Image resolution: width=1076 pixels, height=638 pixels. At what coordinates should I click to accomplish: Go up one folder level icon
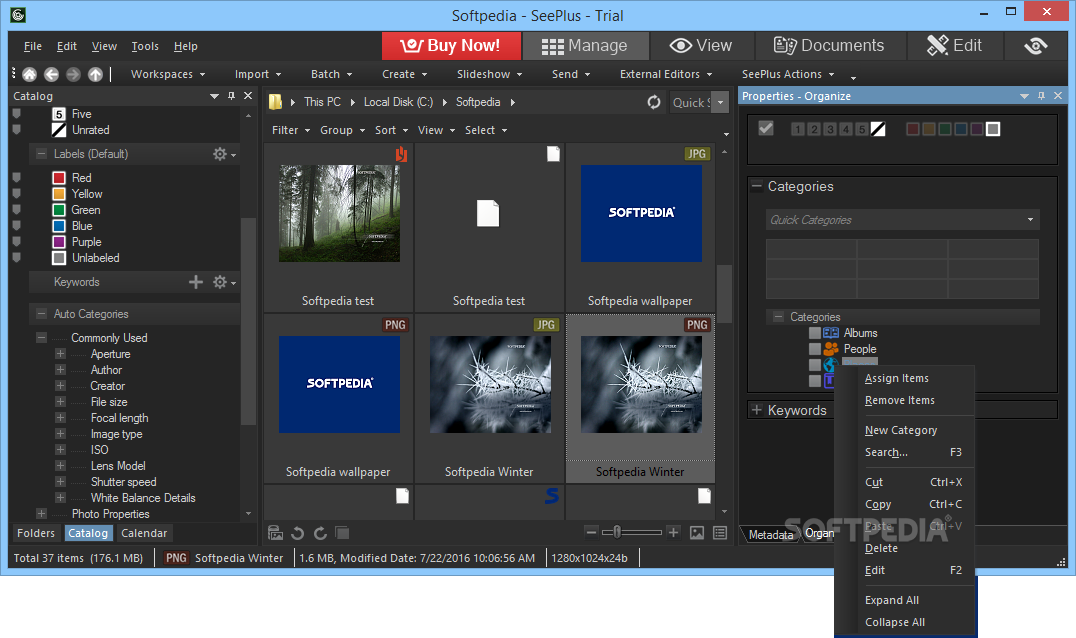pyautogui.click(x=95, y=74)
